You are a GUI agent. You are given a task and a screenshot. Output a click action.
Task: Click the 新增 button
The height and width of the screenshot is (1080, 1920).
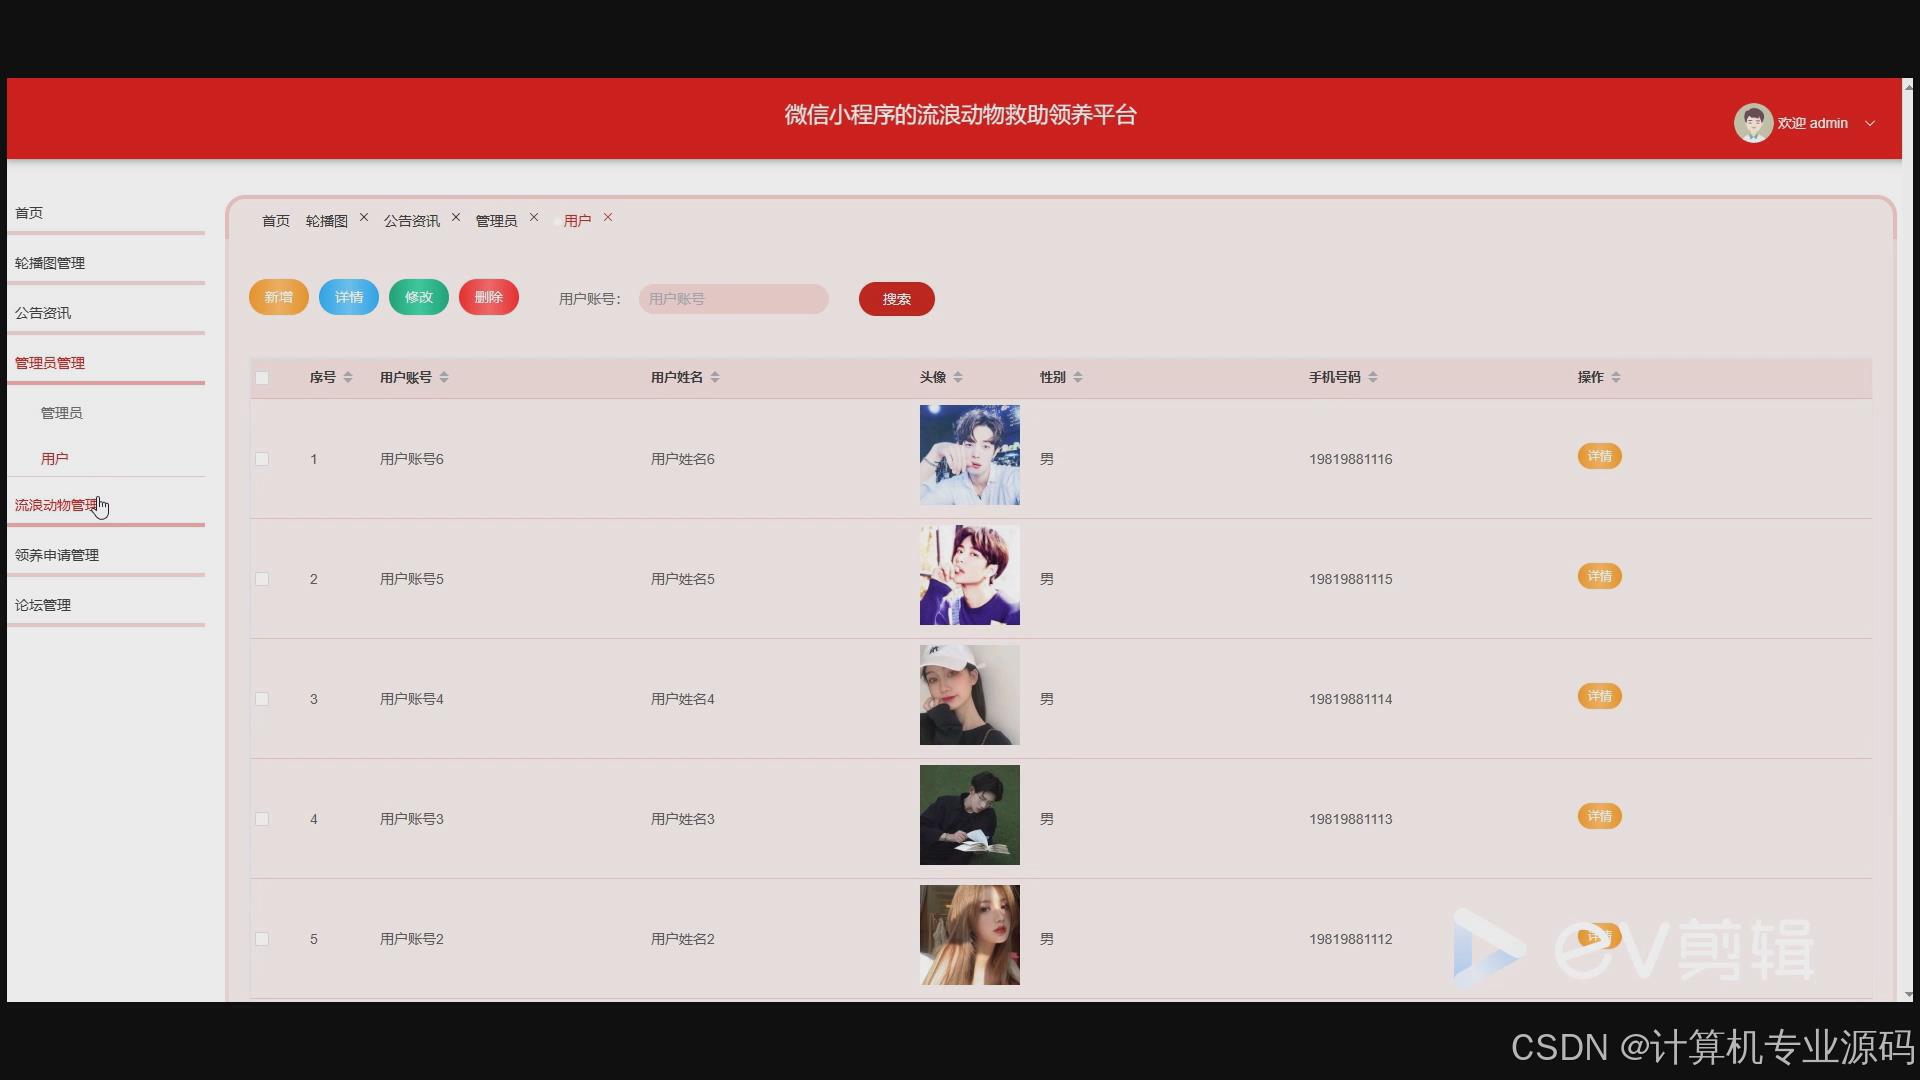point(277,297)
